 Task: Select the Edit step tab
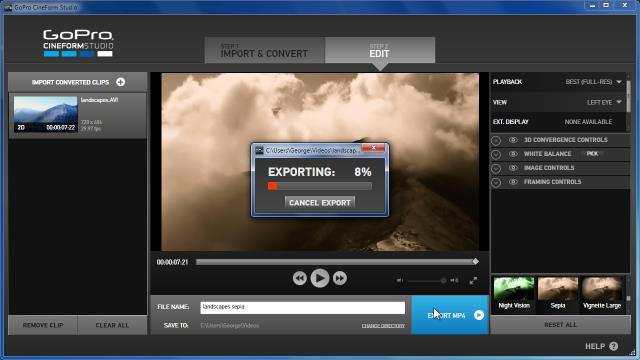pyautogui.click(x=380, y=50)
